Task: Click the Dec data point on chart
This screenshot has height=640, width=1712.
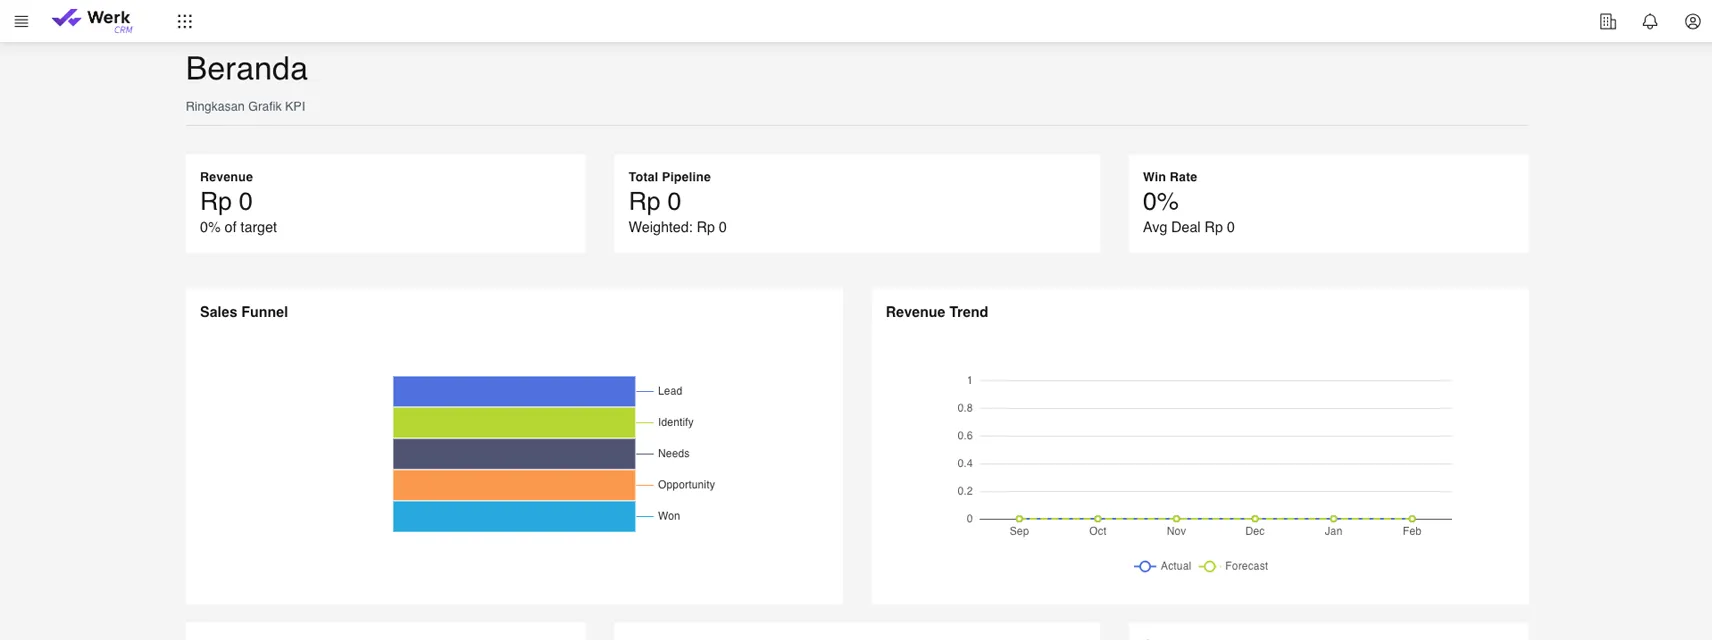Action: (1255, 519)
